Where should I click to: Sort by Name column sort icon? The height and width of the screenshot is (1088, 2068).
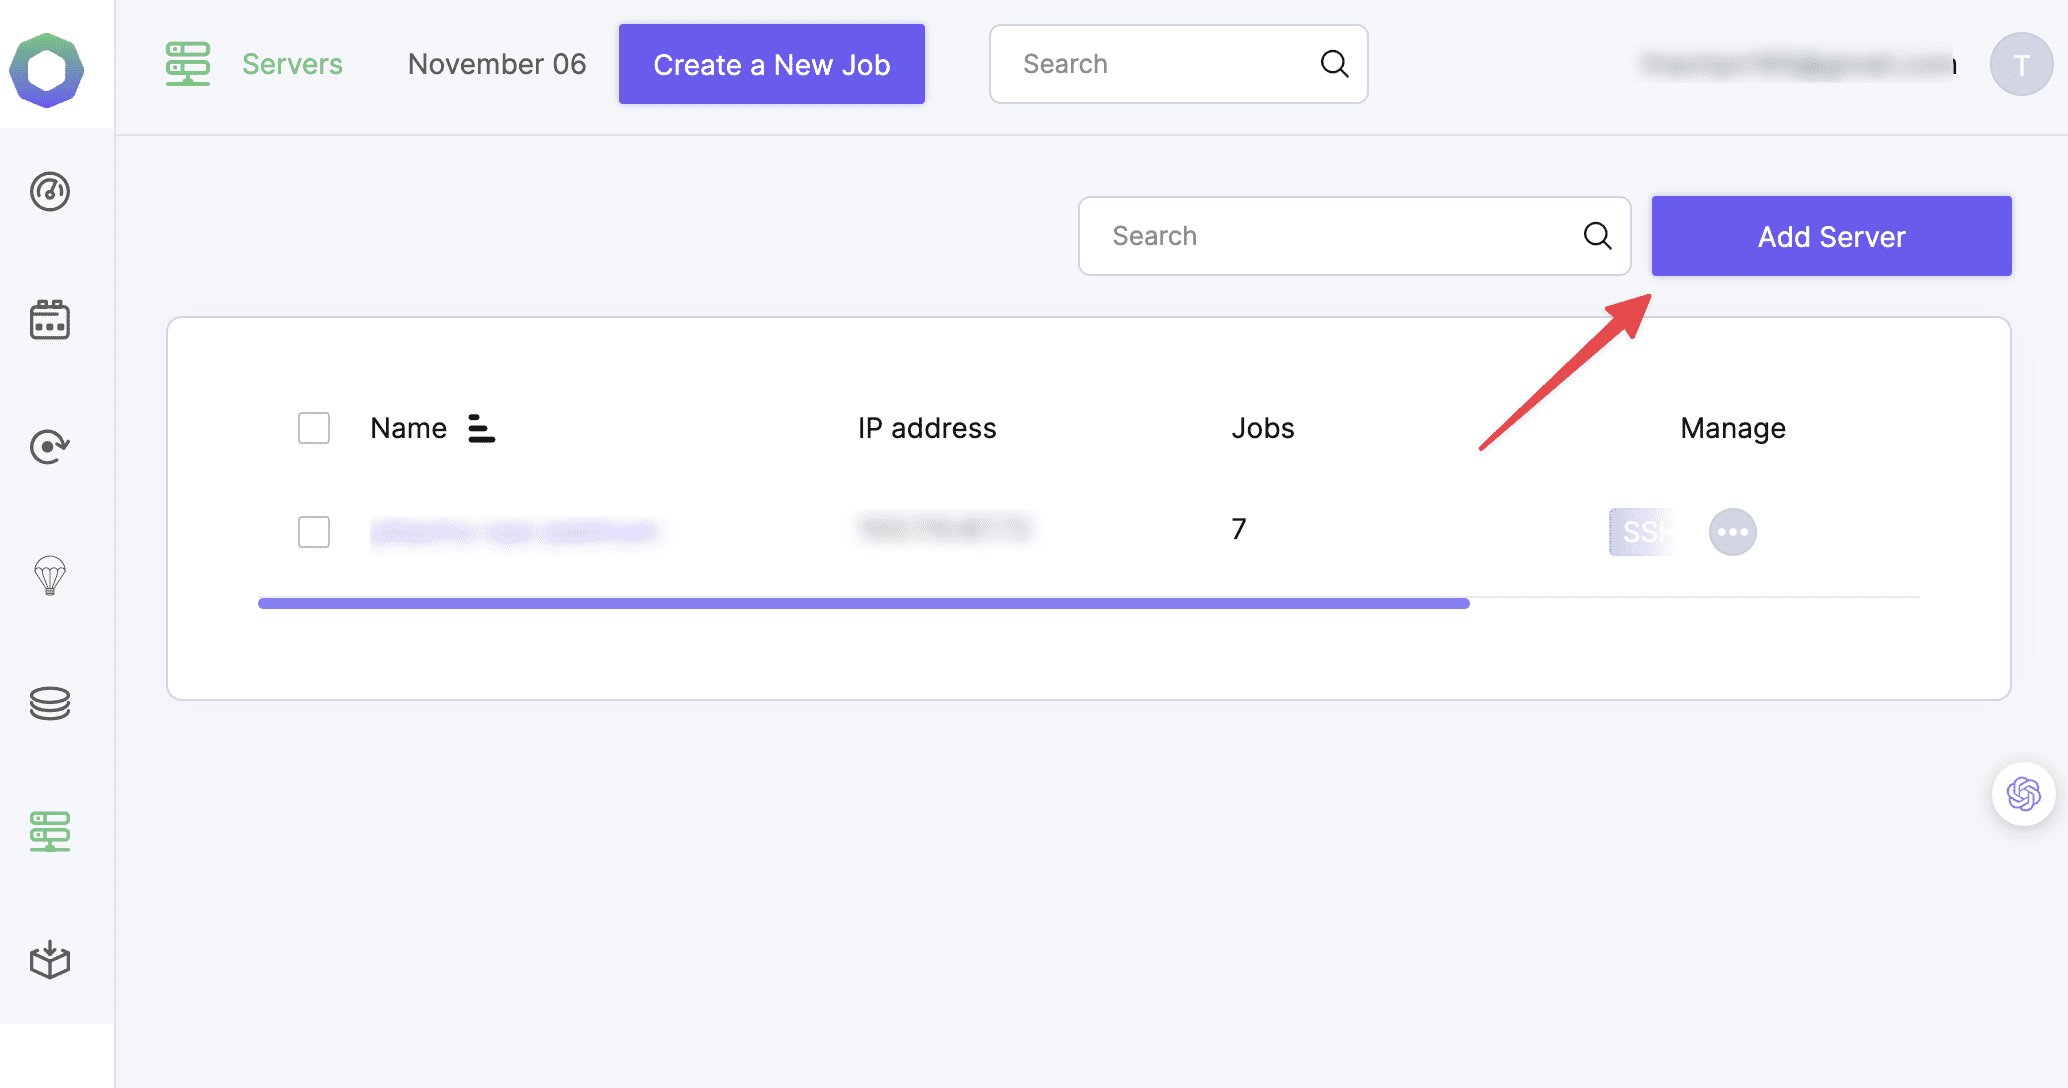coord(481,428)
